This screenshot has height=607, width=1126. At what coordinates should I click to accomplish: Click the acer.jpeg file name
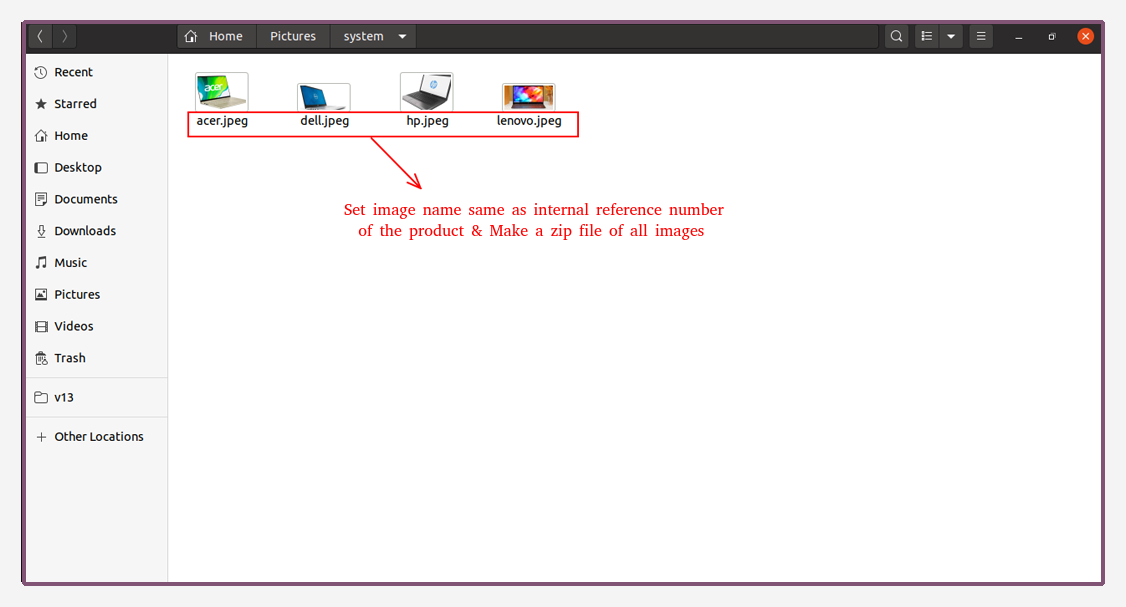[x=222, y=121]
